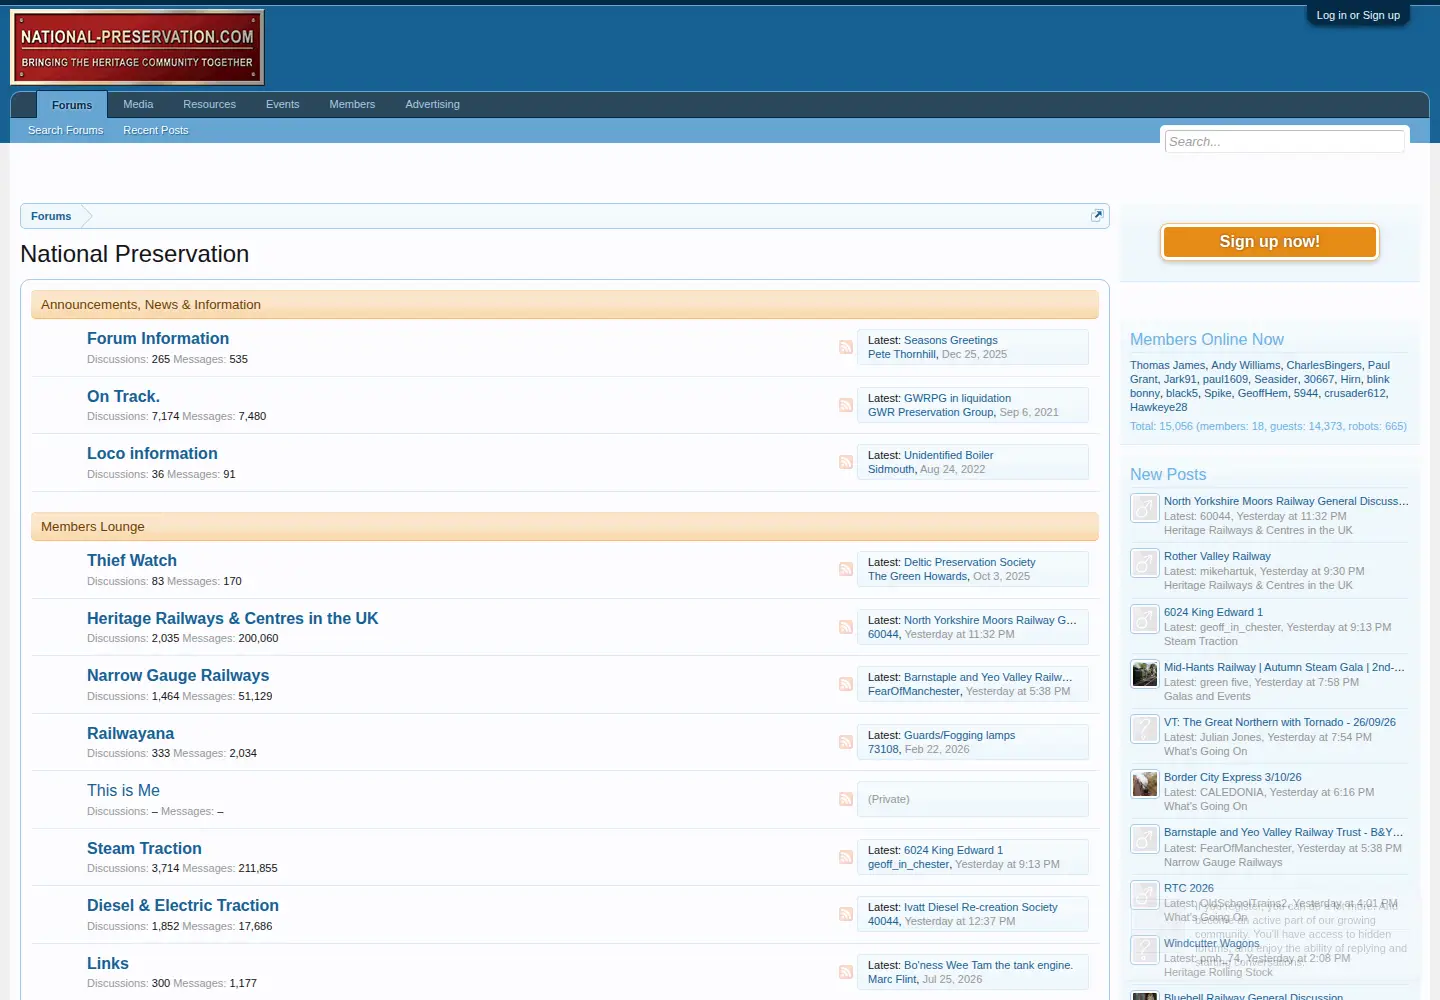The image size is (1440, 1000).
Task: Open Announcements, News & Information category
Action: 151,305
